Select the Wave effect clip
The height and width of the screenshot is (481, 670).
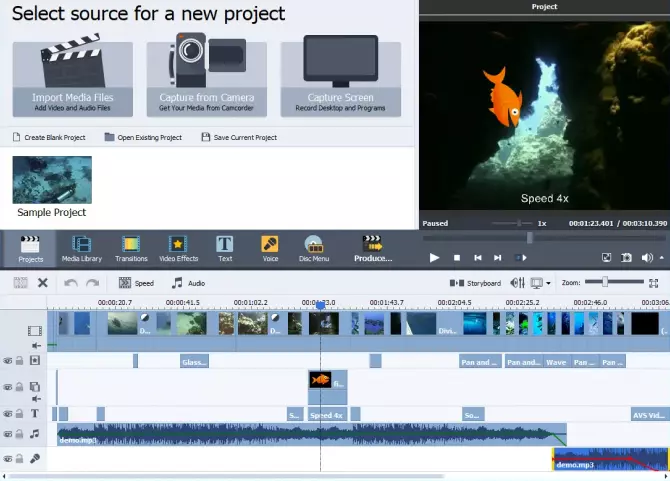(x=556, y=362)
